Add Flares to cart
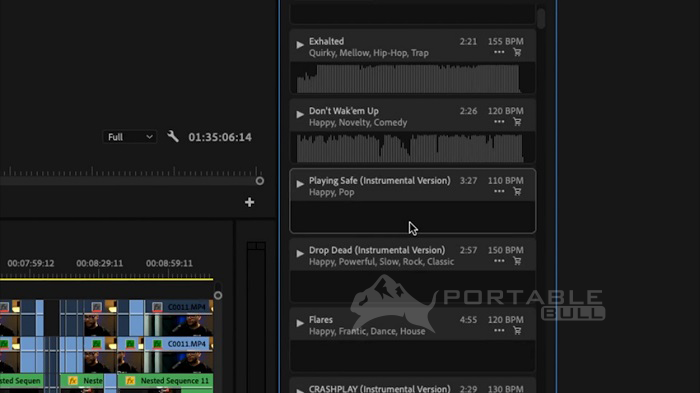Viewport: 700px width, 393px height. pyautogui.click(x=517, y=331)
